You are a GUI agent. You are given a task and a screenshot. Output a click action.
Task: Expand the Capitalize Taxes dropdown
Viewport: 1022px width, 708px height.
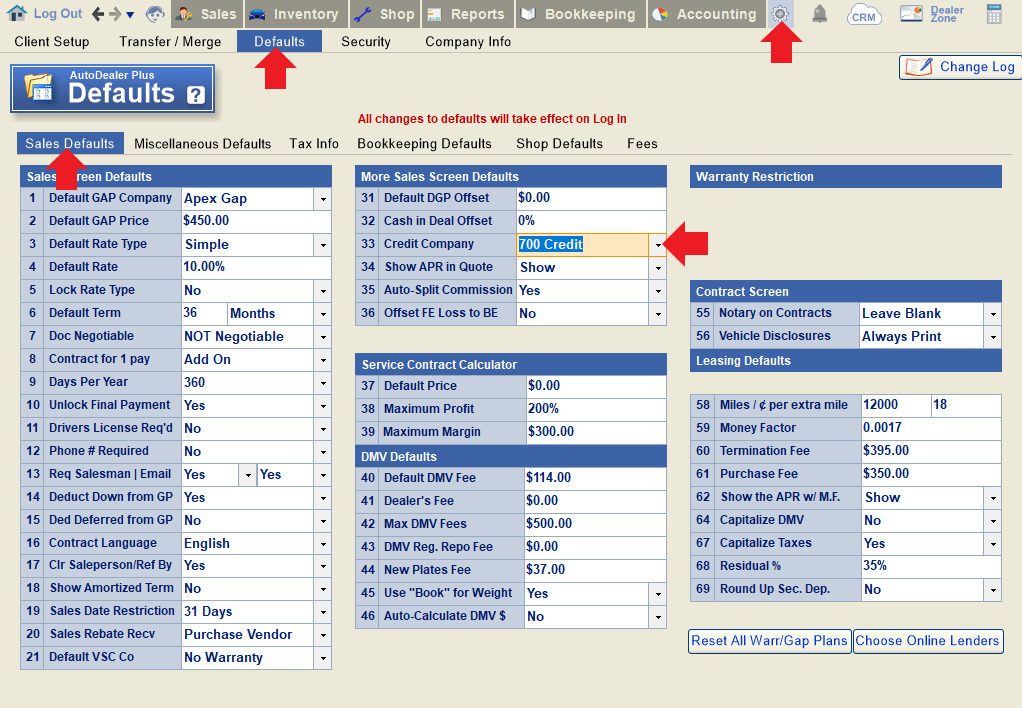coord(993,544)
